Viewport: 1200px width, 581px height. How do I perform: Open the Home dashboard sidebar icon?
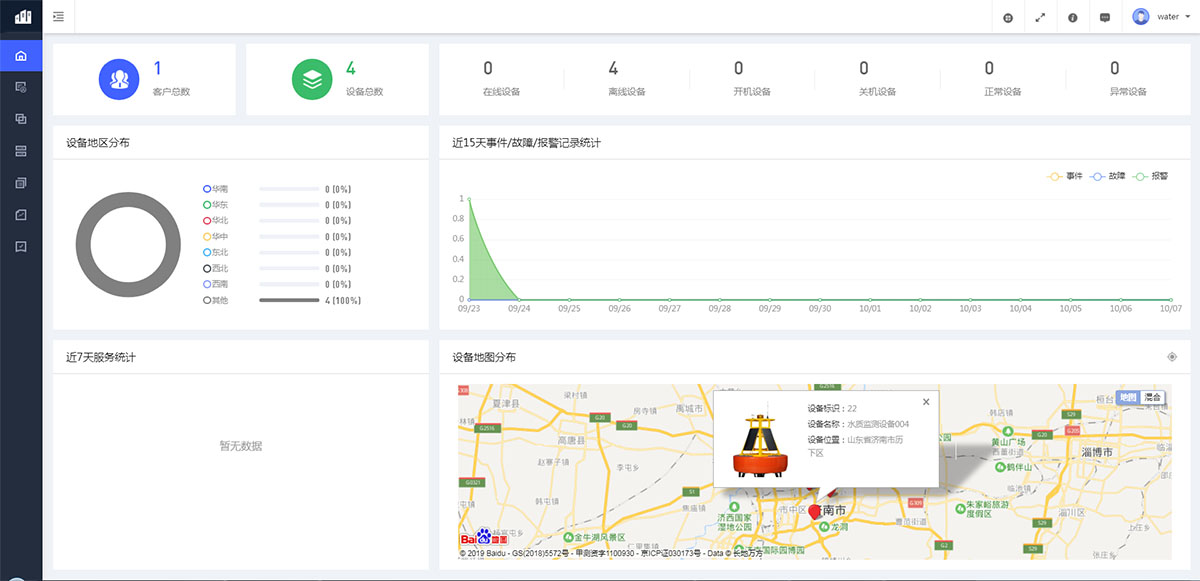(21, 55)
